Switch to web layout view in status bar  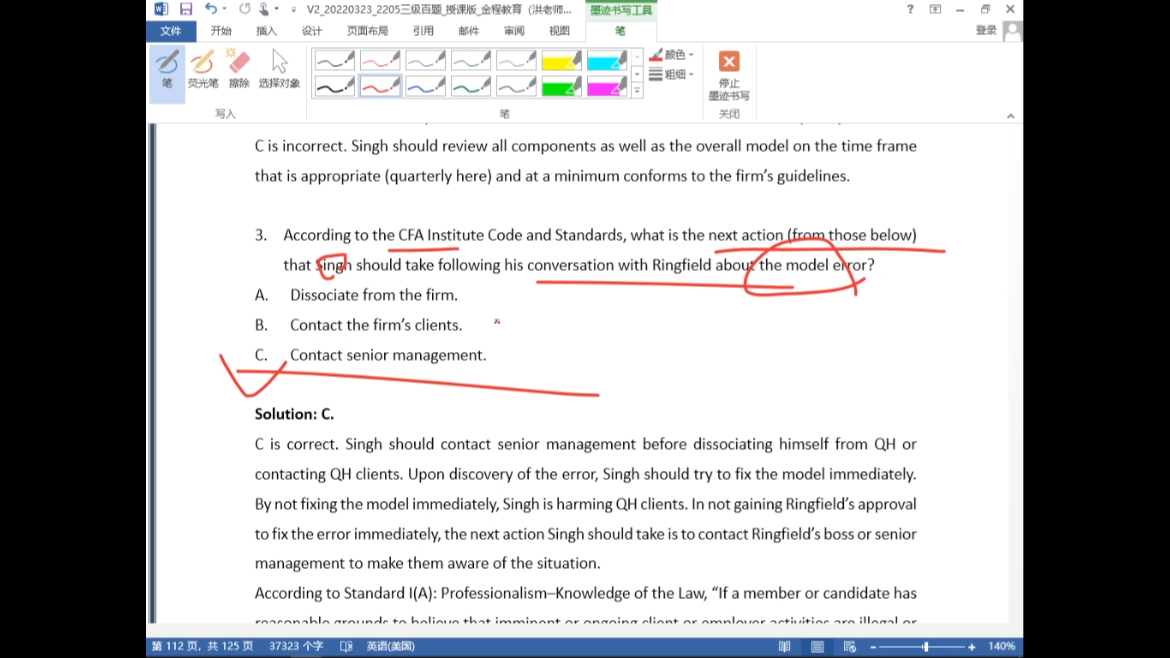pyautogui.click(x=849, y=647)
